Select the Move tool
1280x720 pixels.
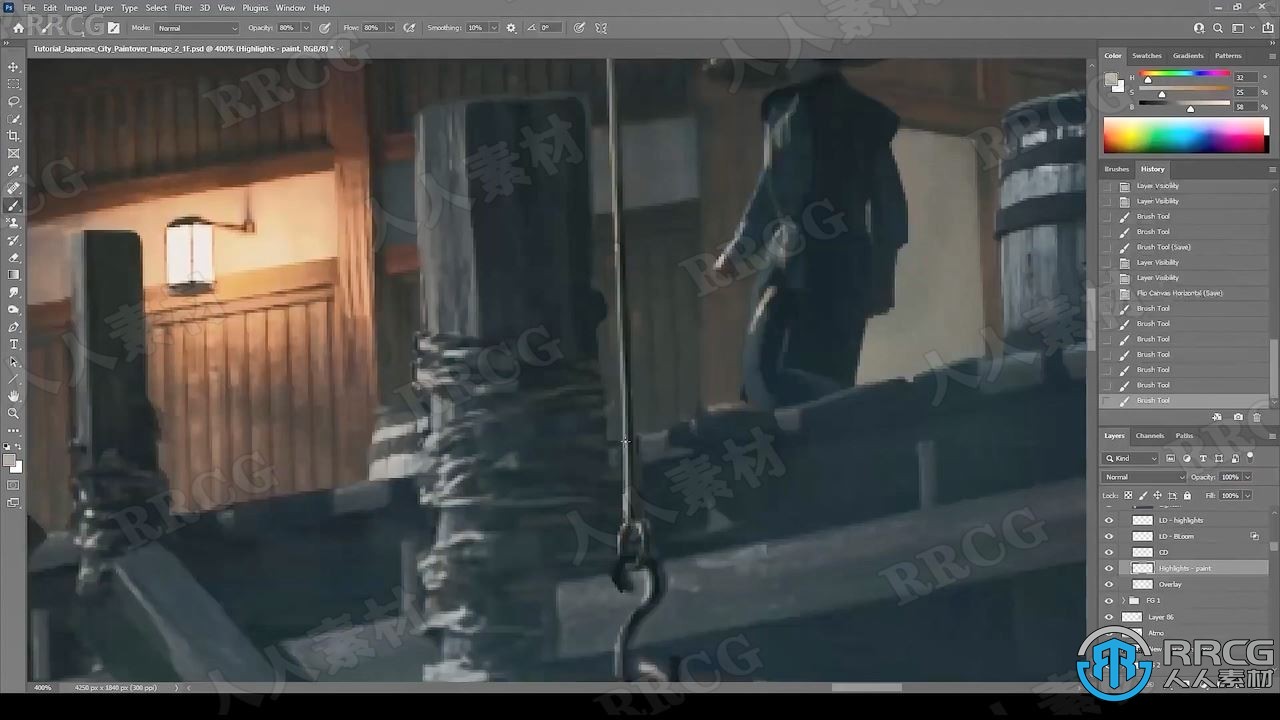click(x=13, y=67)
